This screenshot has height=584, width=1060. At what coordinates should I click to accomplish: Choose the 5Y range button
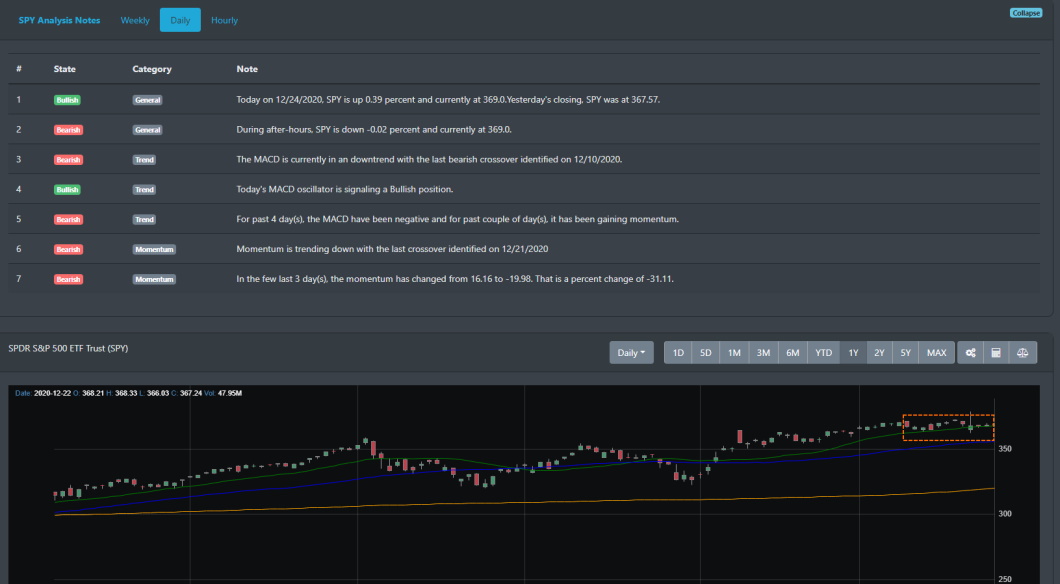click(905, 353)
